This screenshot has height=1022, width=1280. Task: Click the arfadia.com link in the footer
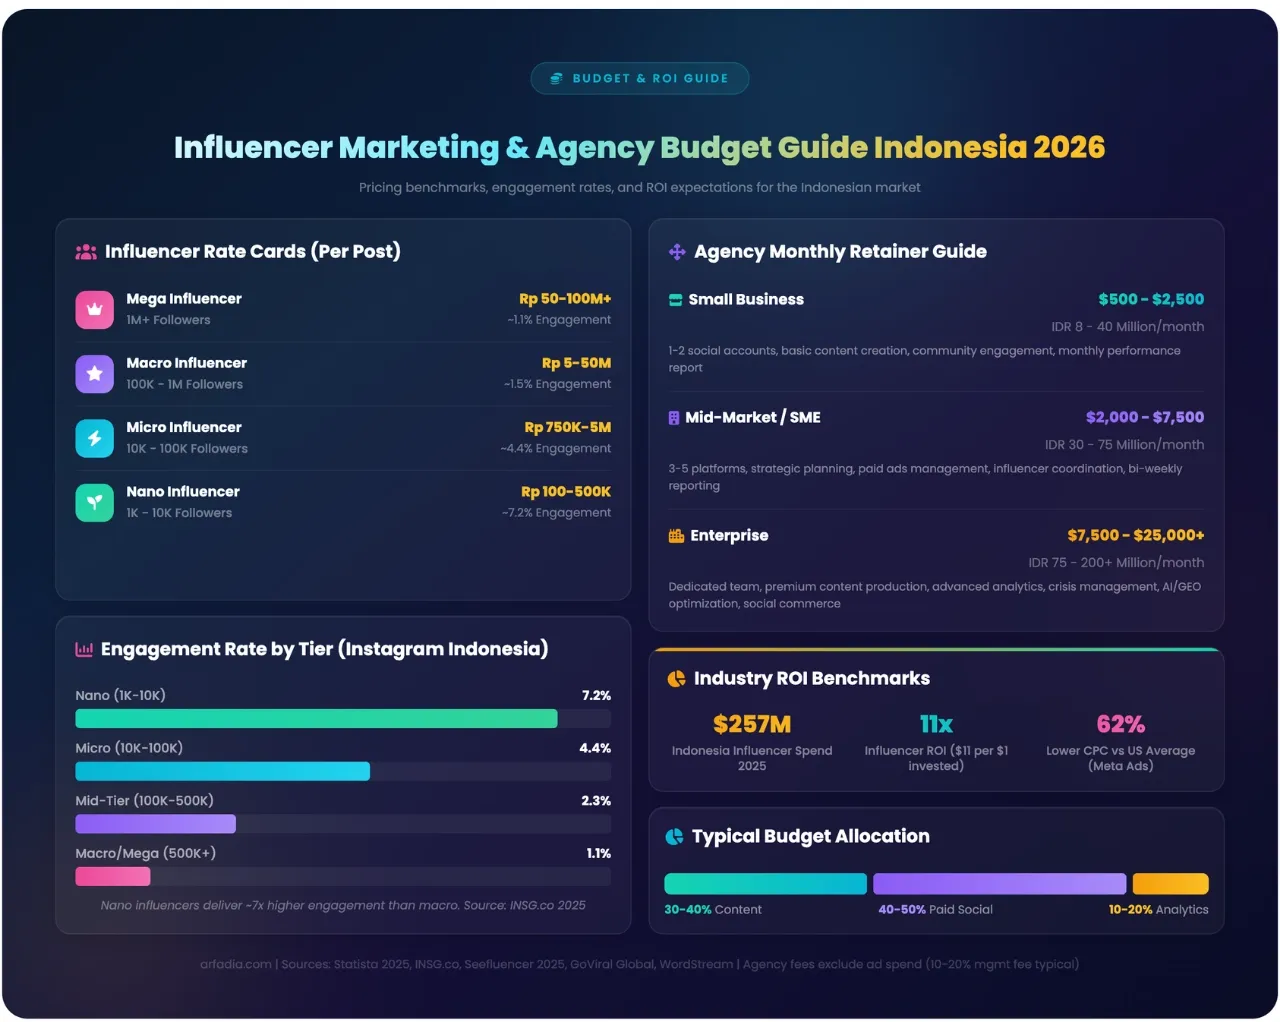coord(236,964)
